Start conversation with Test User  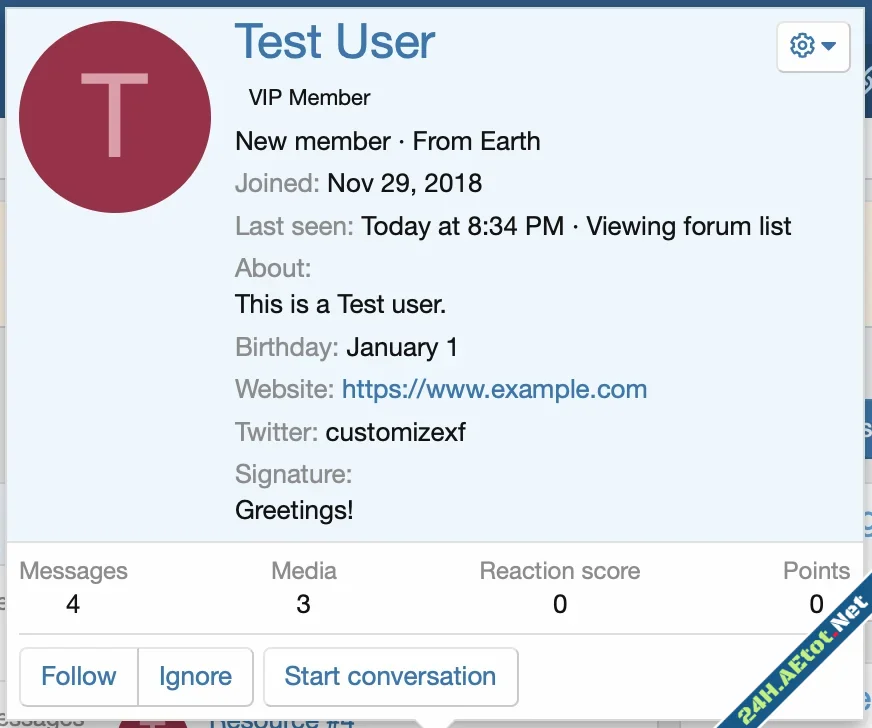[390, 676]
